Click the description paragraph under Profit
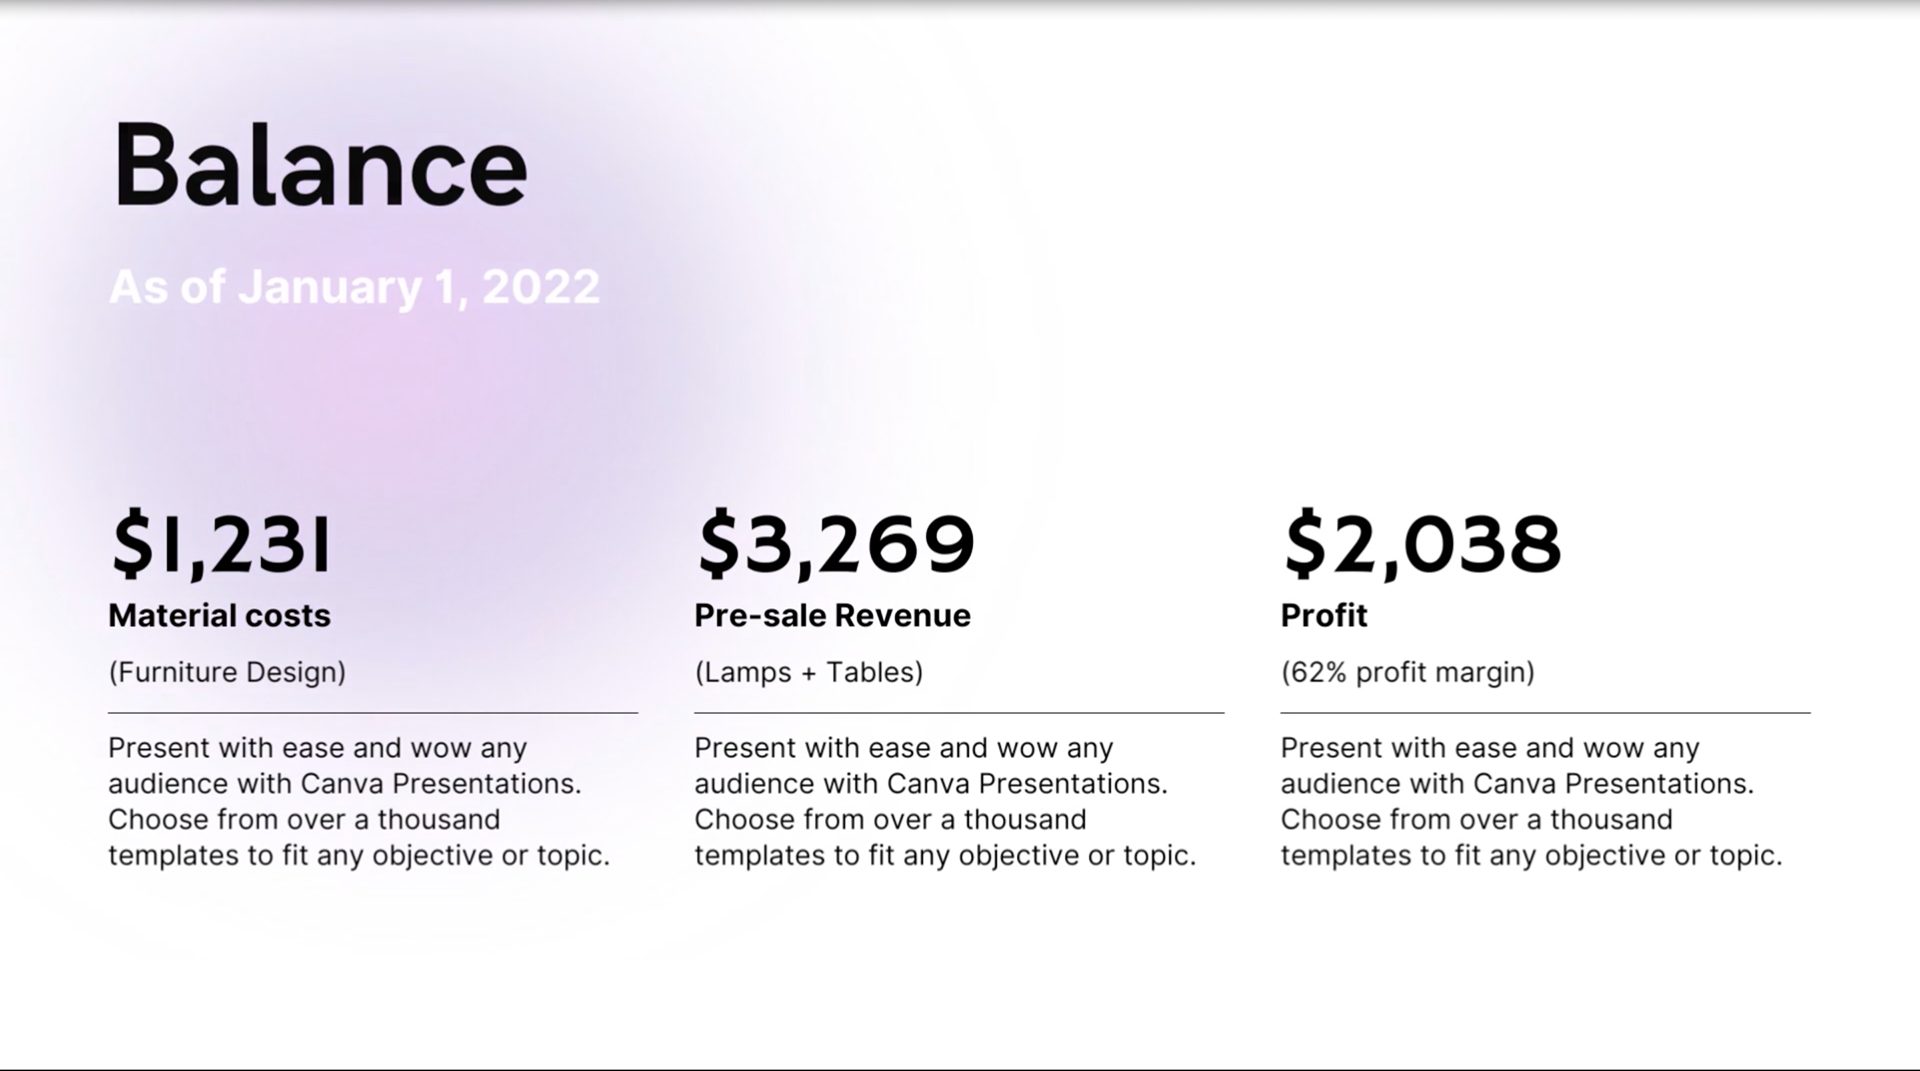The height and width of the screenshot is (1071, 1920). pos(1530,801)
